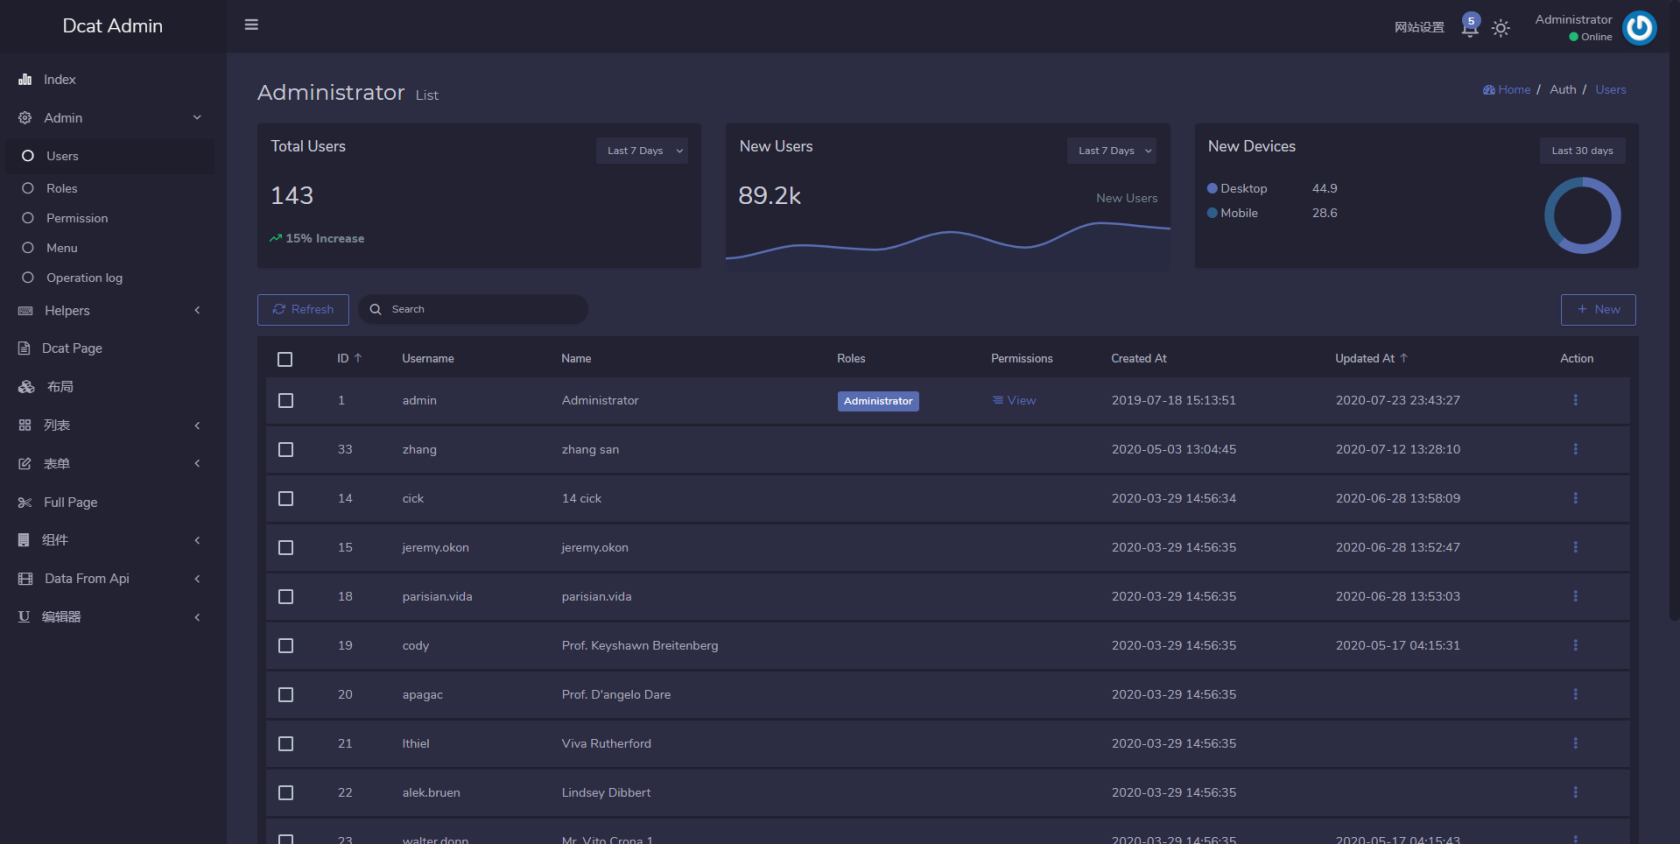The image size is (1680, 844).
Task: Open the notifications bell icon
Action: click(1469, 28)
